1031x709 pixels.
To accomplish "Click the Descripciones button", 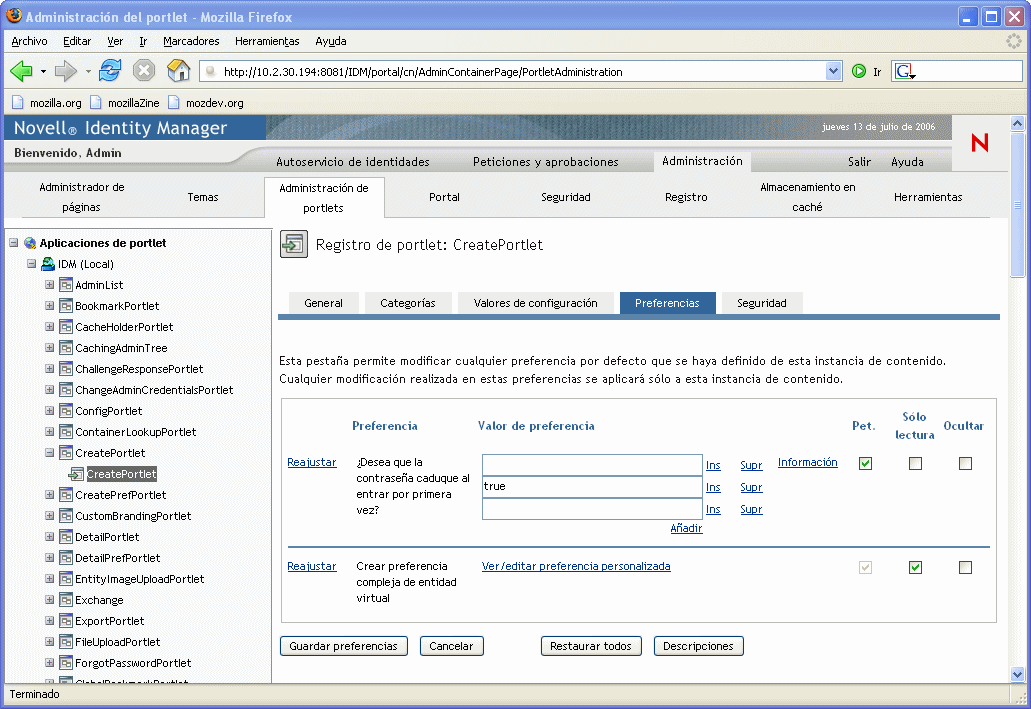I will 698,647.
